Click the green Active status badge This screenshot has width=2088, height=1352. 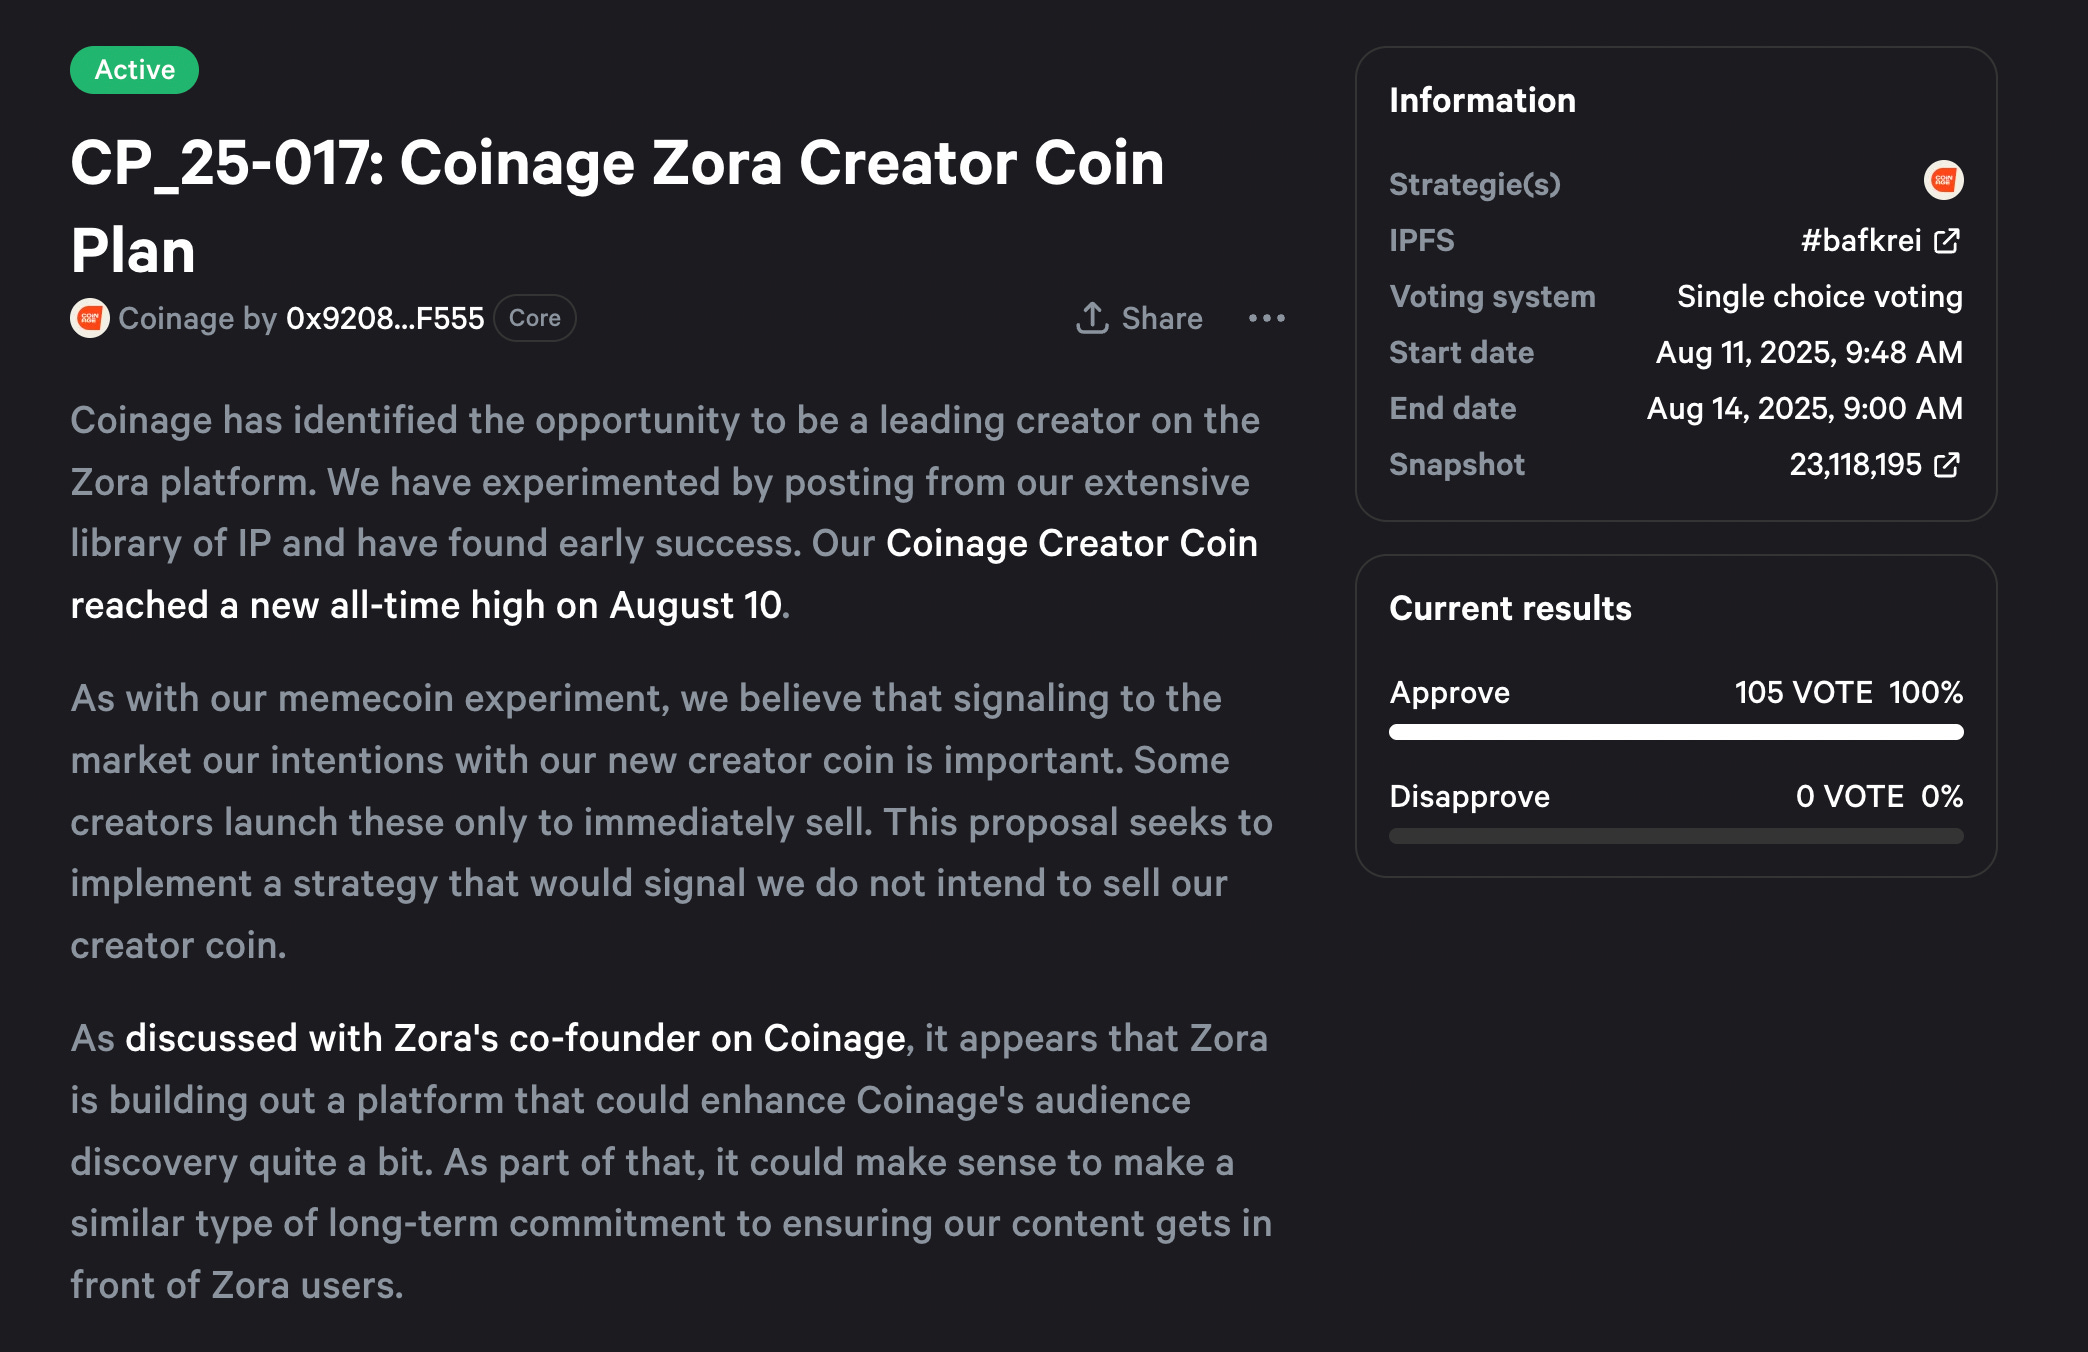point(134,70)
